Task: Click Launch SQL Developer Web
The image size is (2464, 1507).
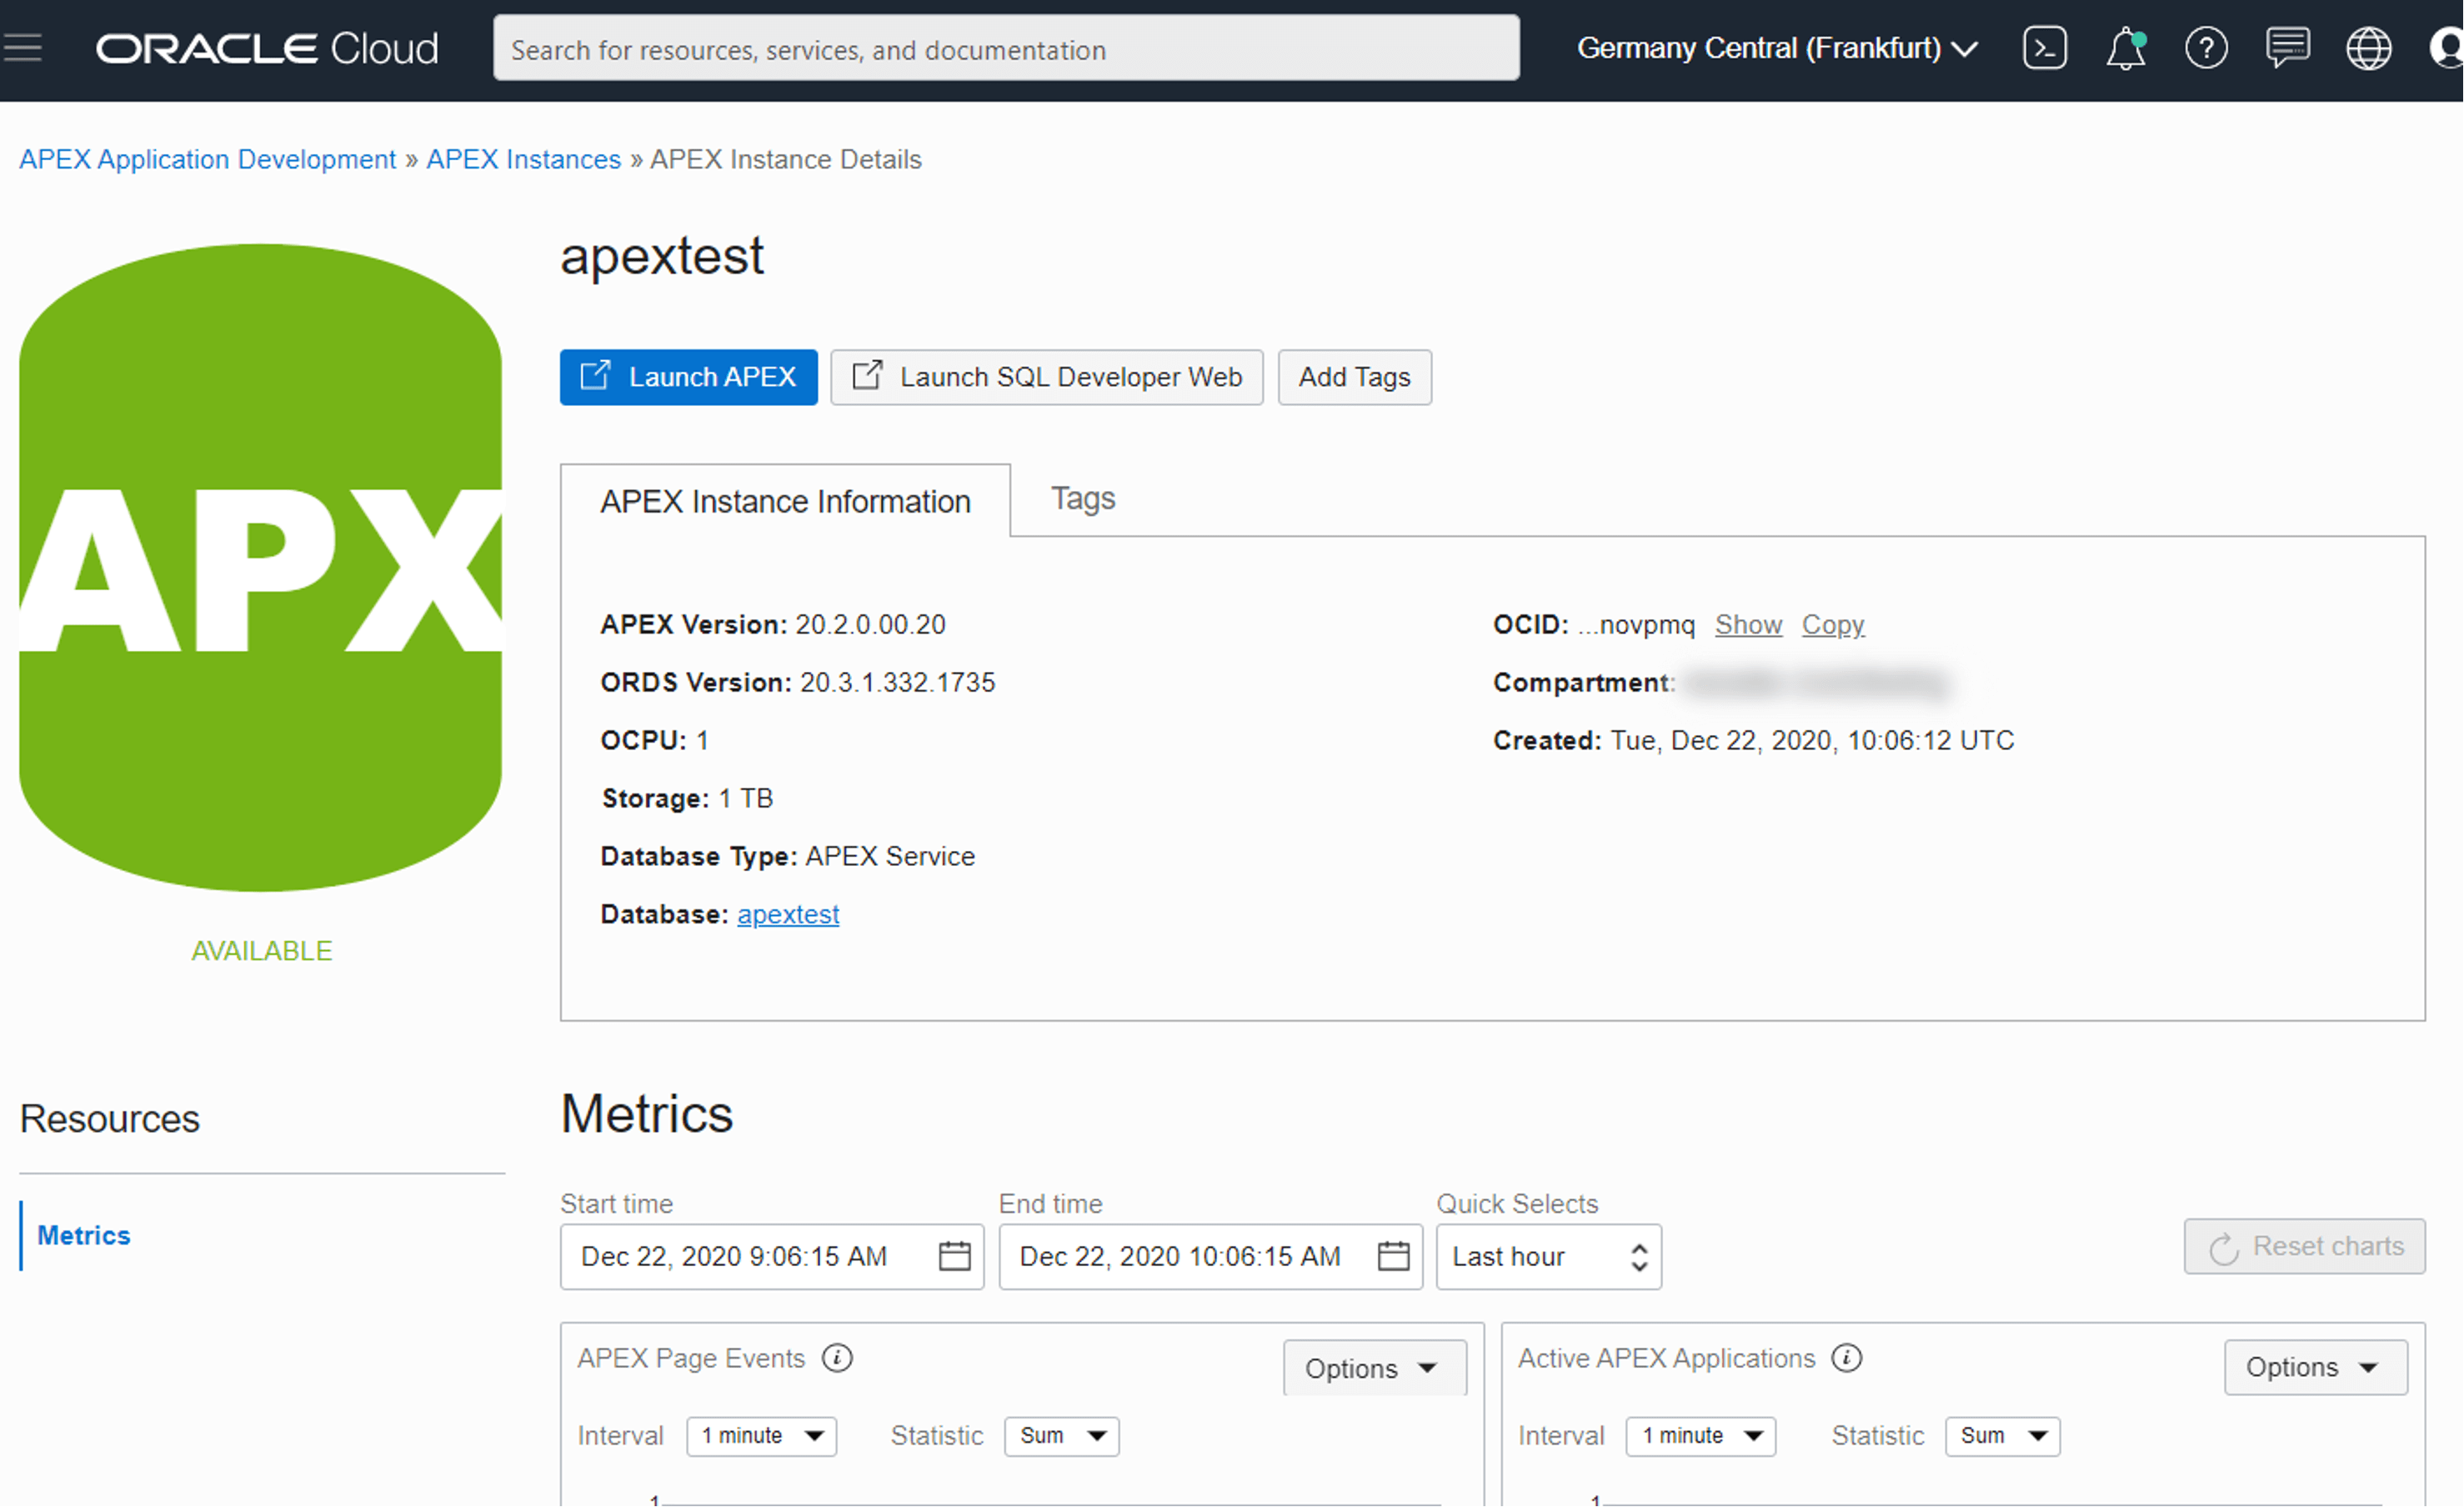Action: (x=1047, y=377)
